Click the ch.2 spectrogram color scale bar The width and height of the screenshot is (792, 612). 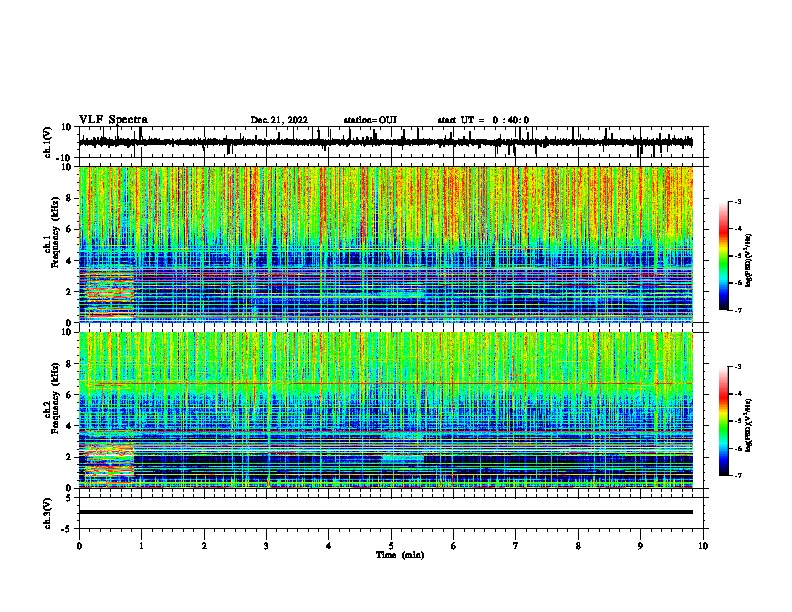click(x=723, y=421)
